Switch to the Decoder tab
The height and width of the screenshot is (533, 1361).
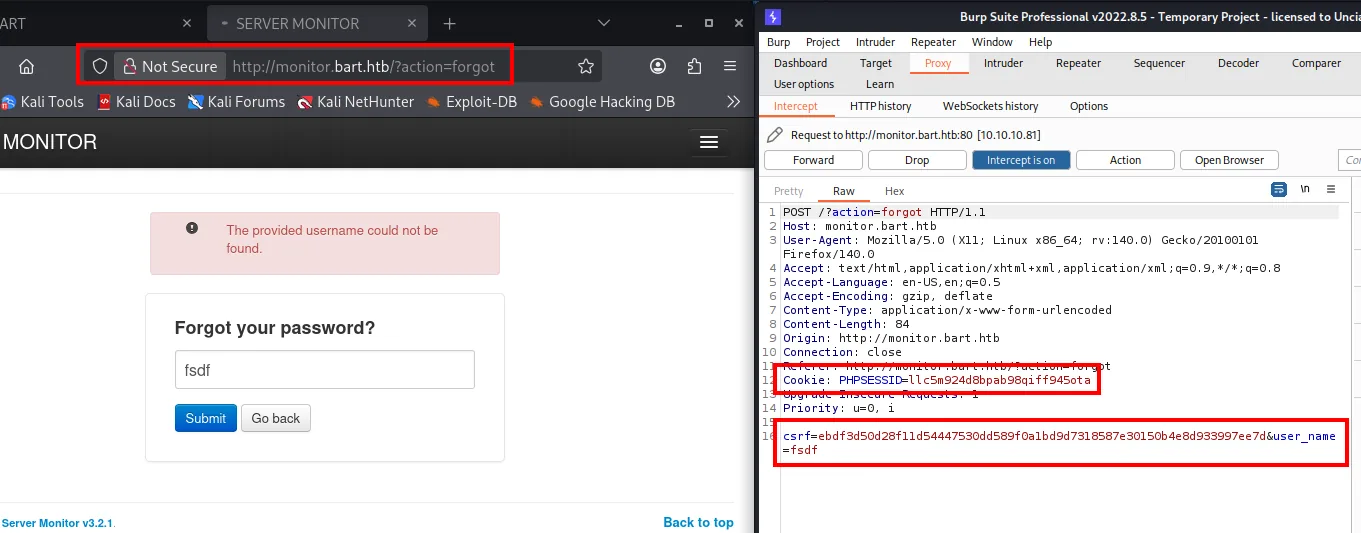pos(1238,63)
